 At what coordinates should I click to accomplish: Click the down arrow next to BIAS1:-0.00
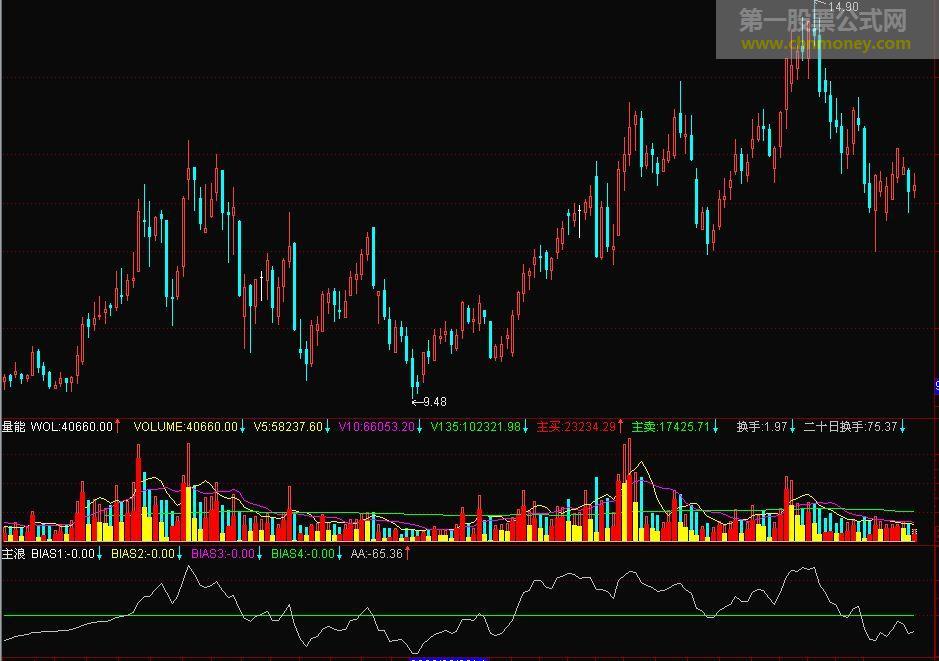100,553
